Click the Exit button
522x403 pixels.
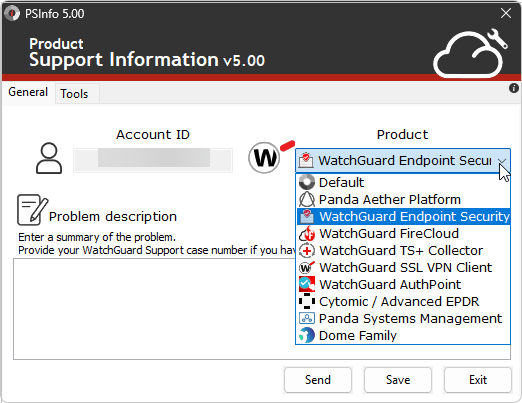(478, 380)
